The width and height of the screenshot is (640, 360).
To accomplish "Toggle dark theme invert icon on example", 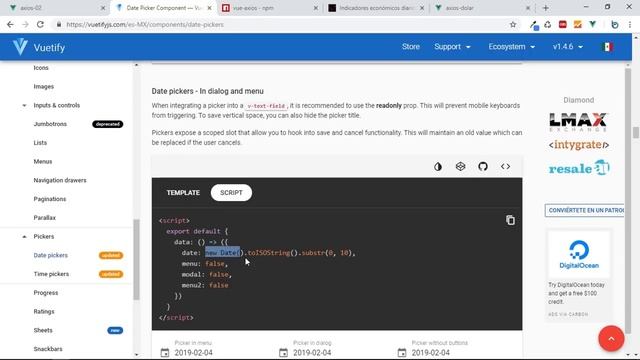I will coord(438,167).
